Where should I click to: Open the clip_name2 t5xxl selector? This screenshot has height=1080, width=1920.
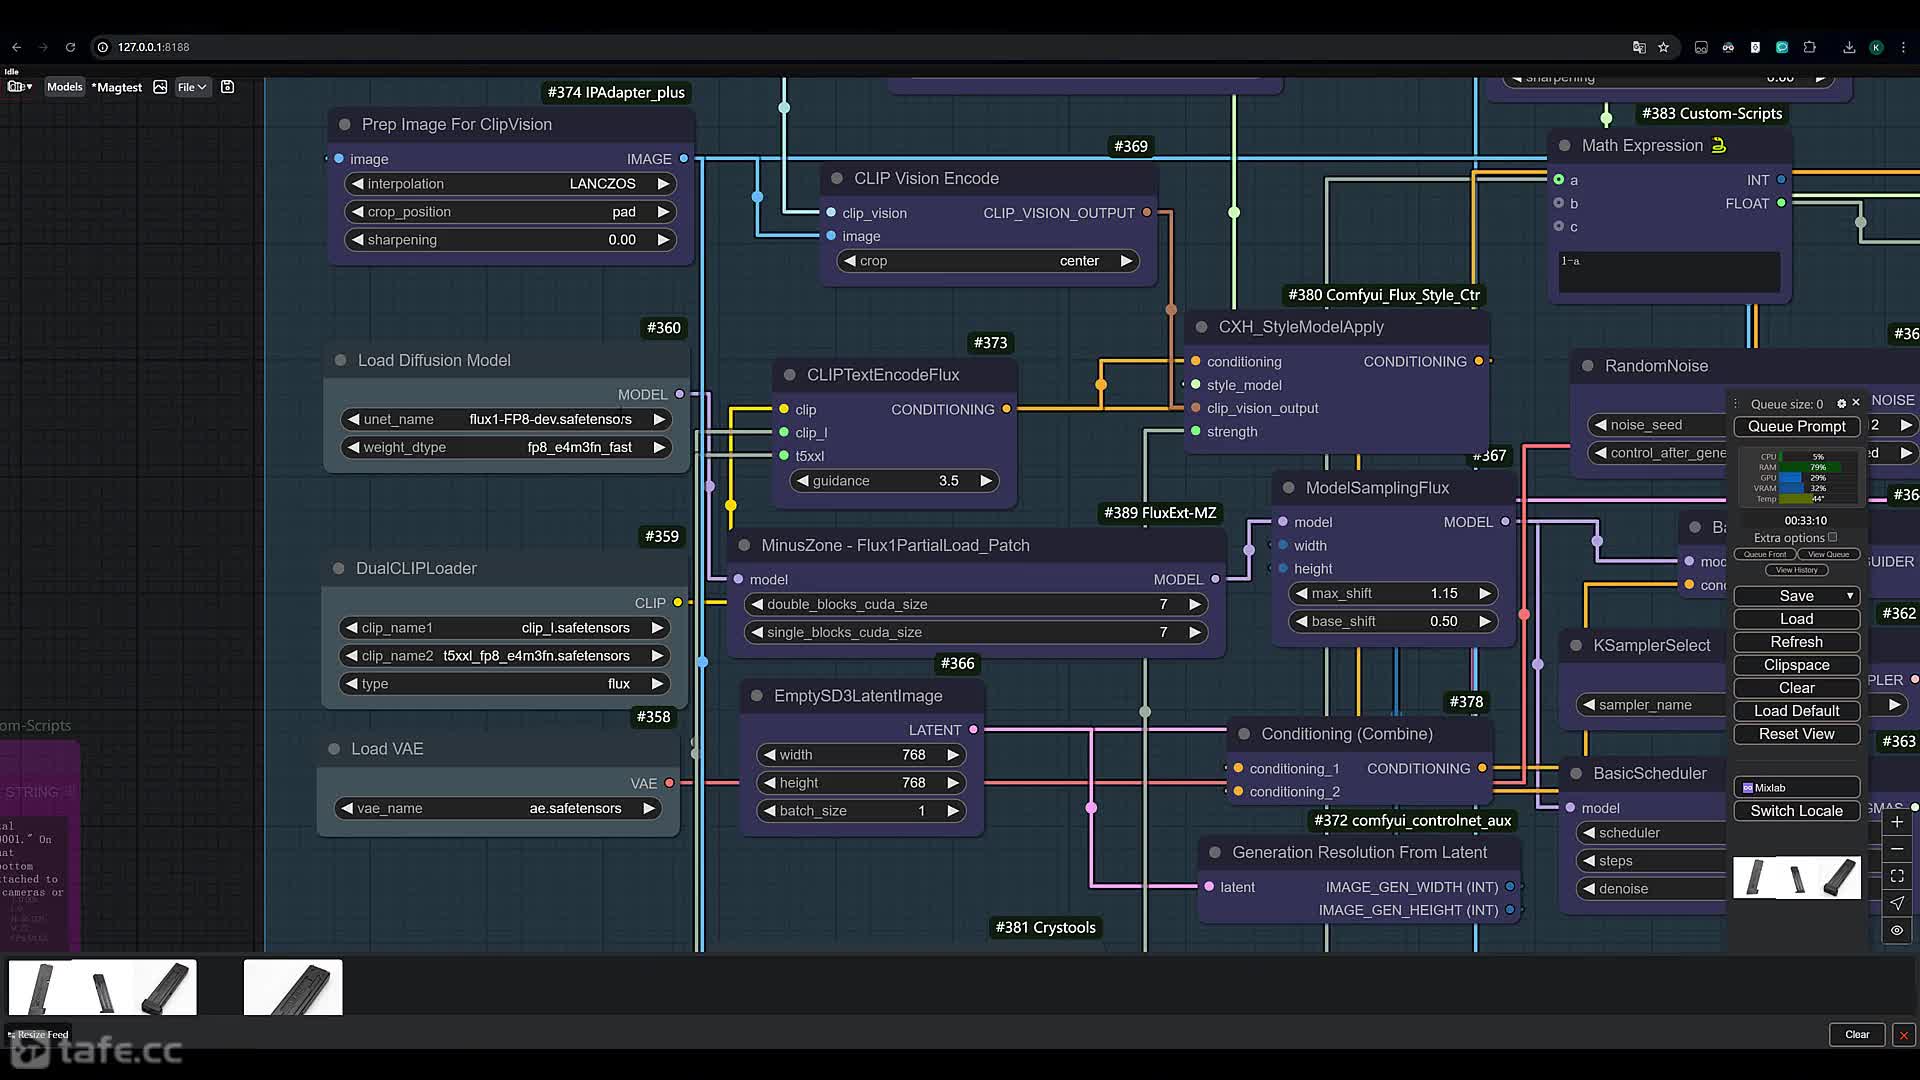tap(504, 656)
